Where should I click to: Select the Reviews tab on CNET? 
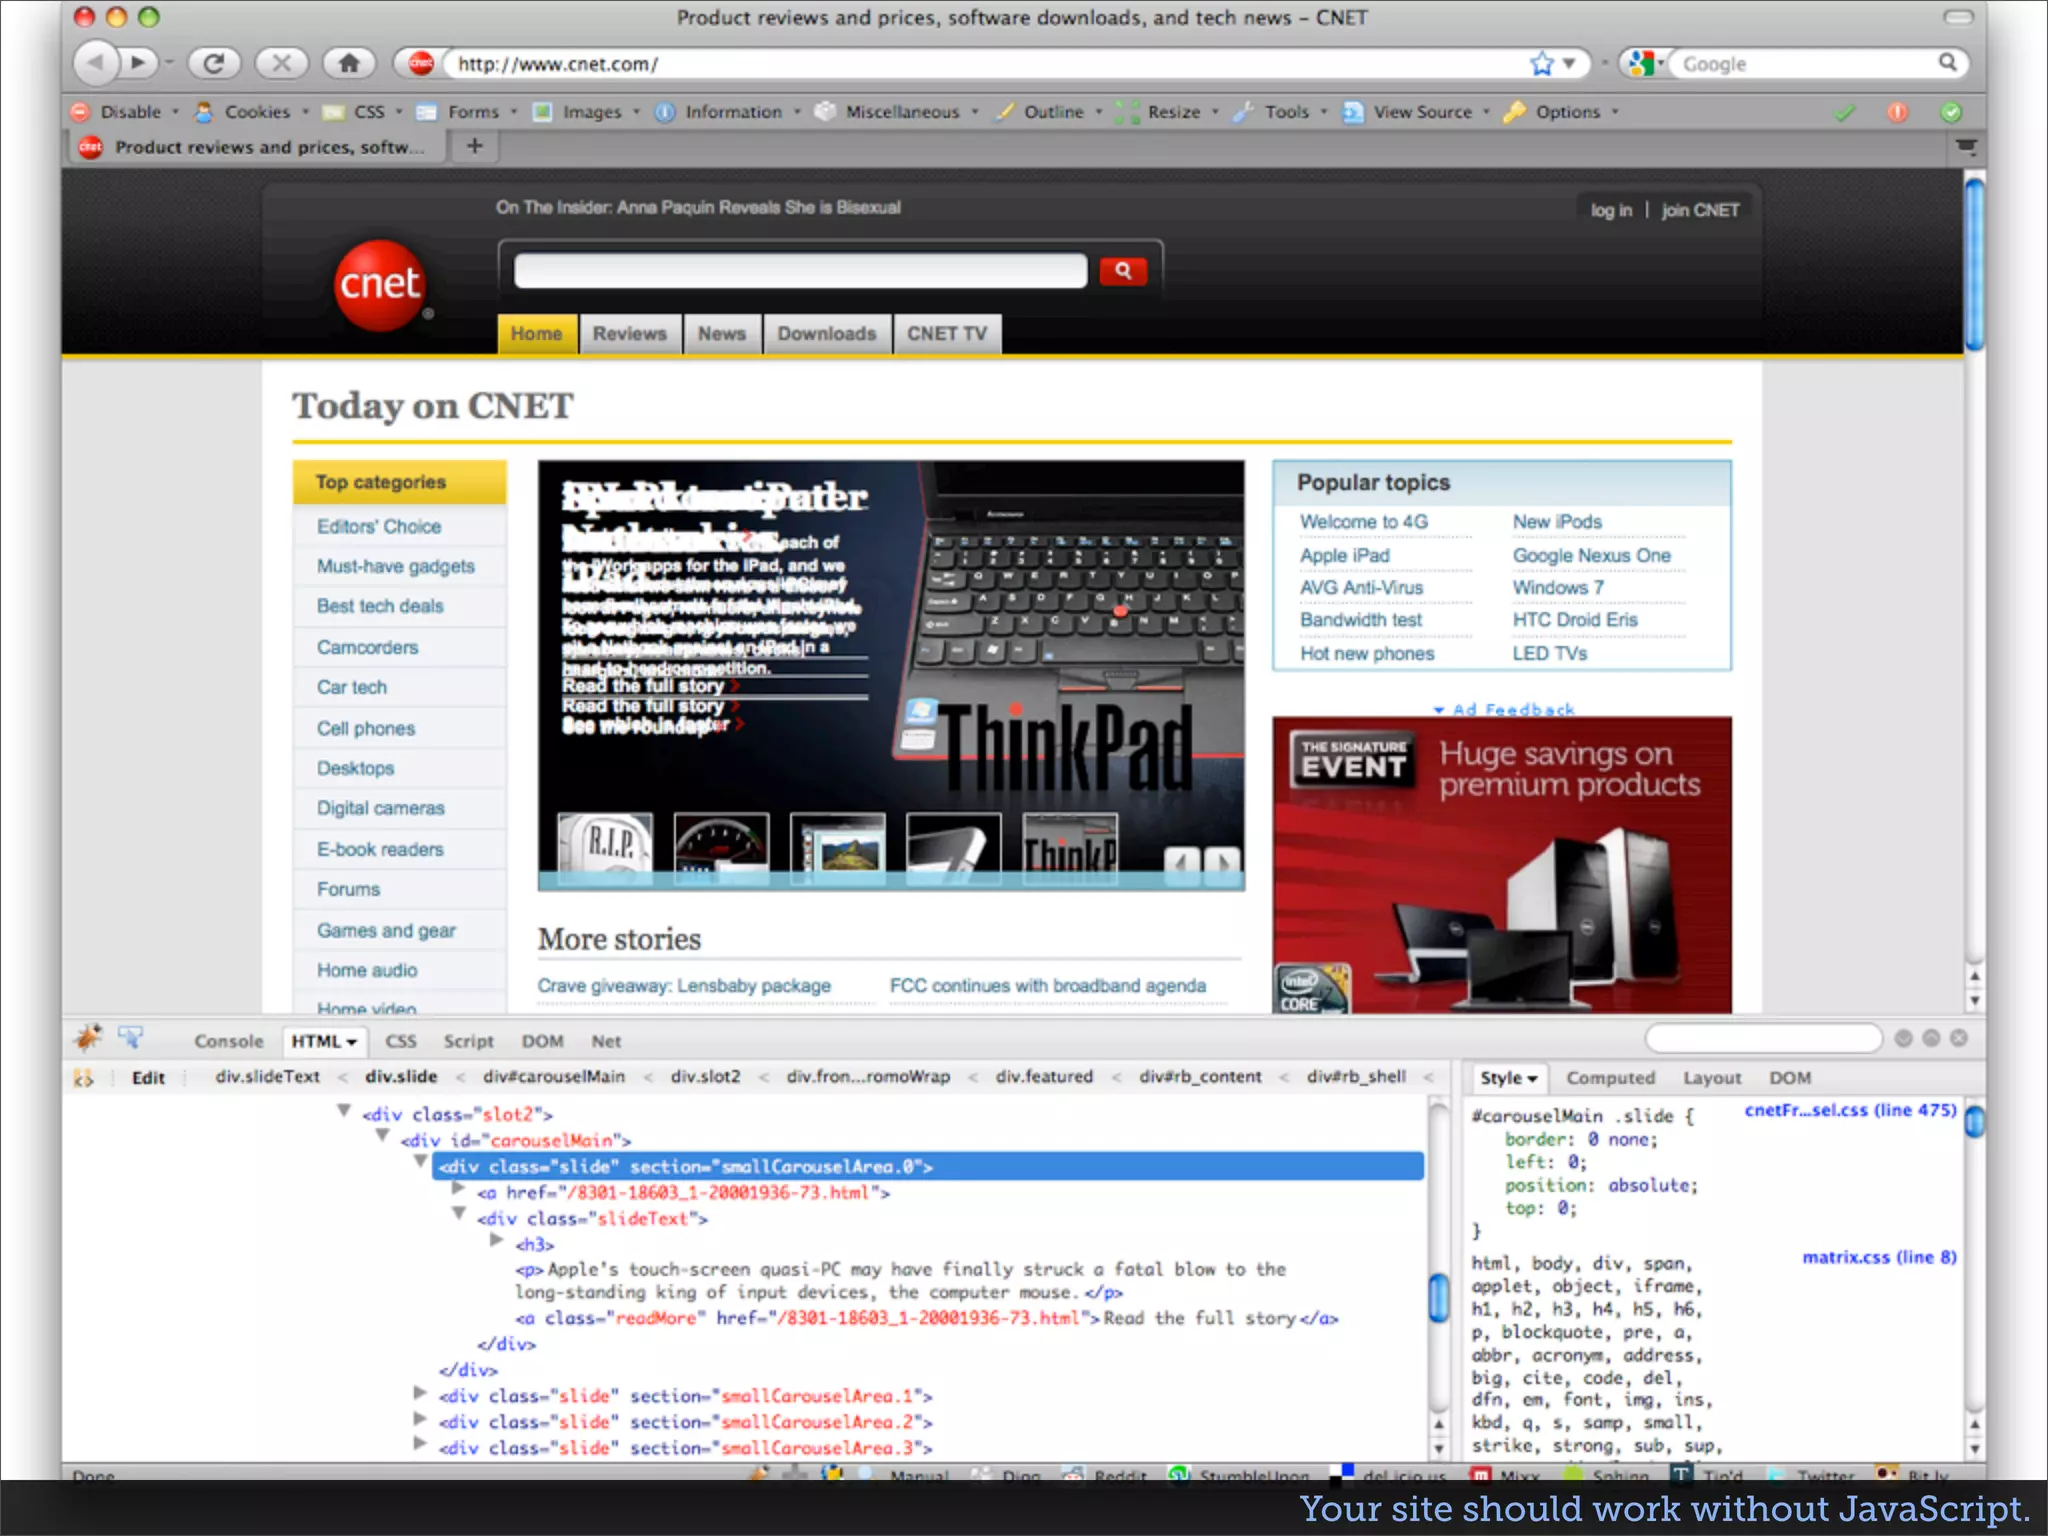(x=629, y=334)
